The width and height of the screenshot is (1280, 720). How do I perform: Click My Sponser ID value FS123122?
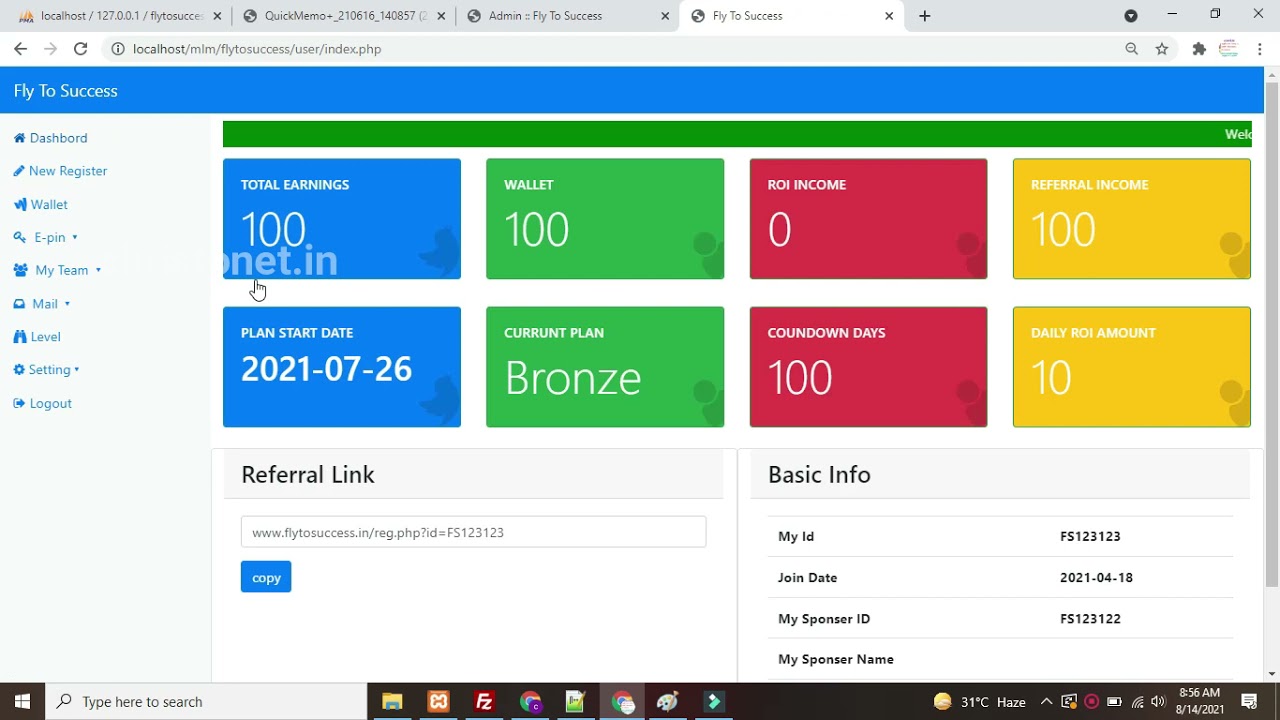coord(1090,618)
